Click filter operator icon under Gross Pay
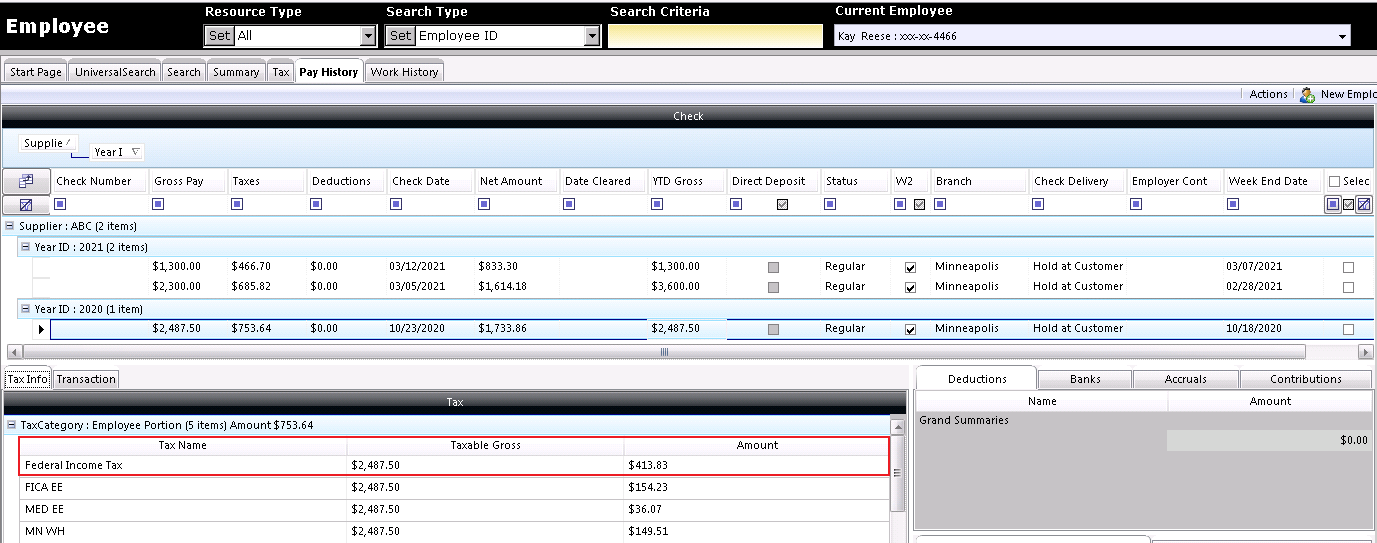This screenshot has width=1377, height=543. point(158,204)
